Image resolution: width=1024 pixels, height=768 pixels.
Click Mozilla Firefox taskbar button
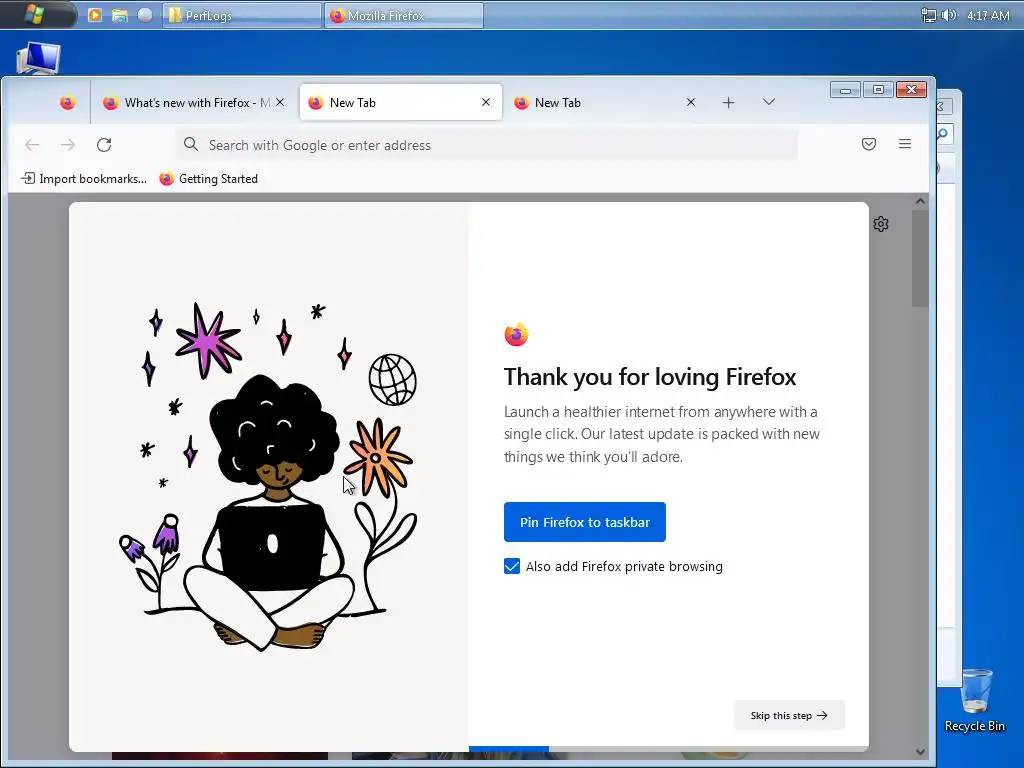point(404,15)
